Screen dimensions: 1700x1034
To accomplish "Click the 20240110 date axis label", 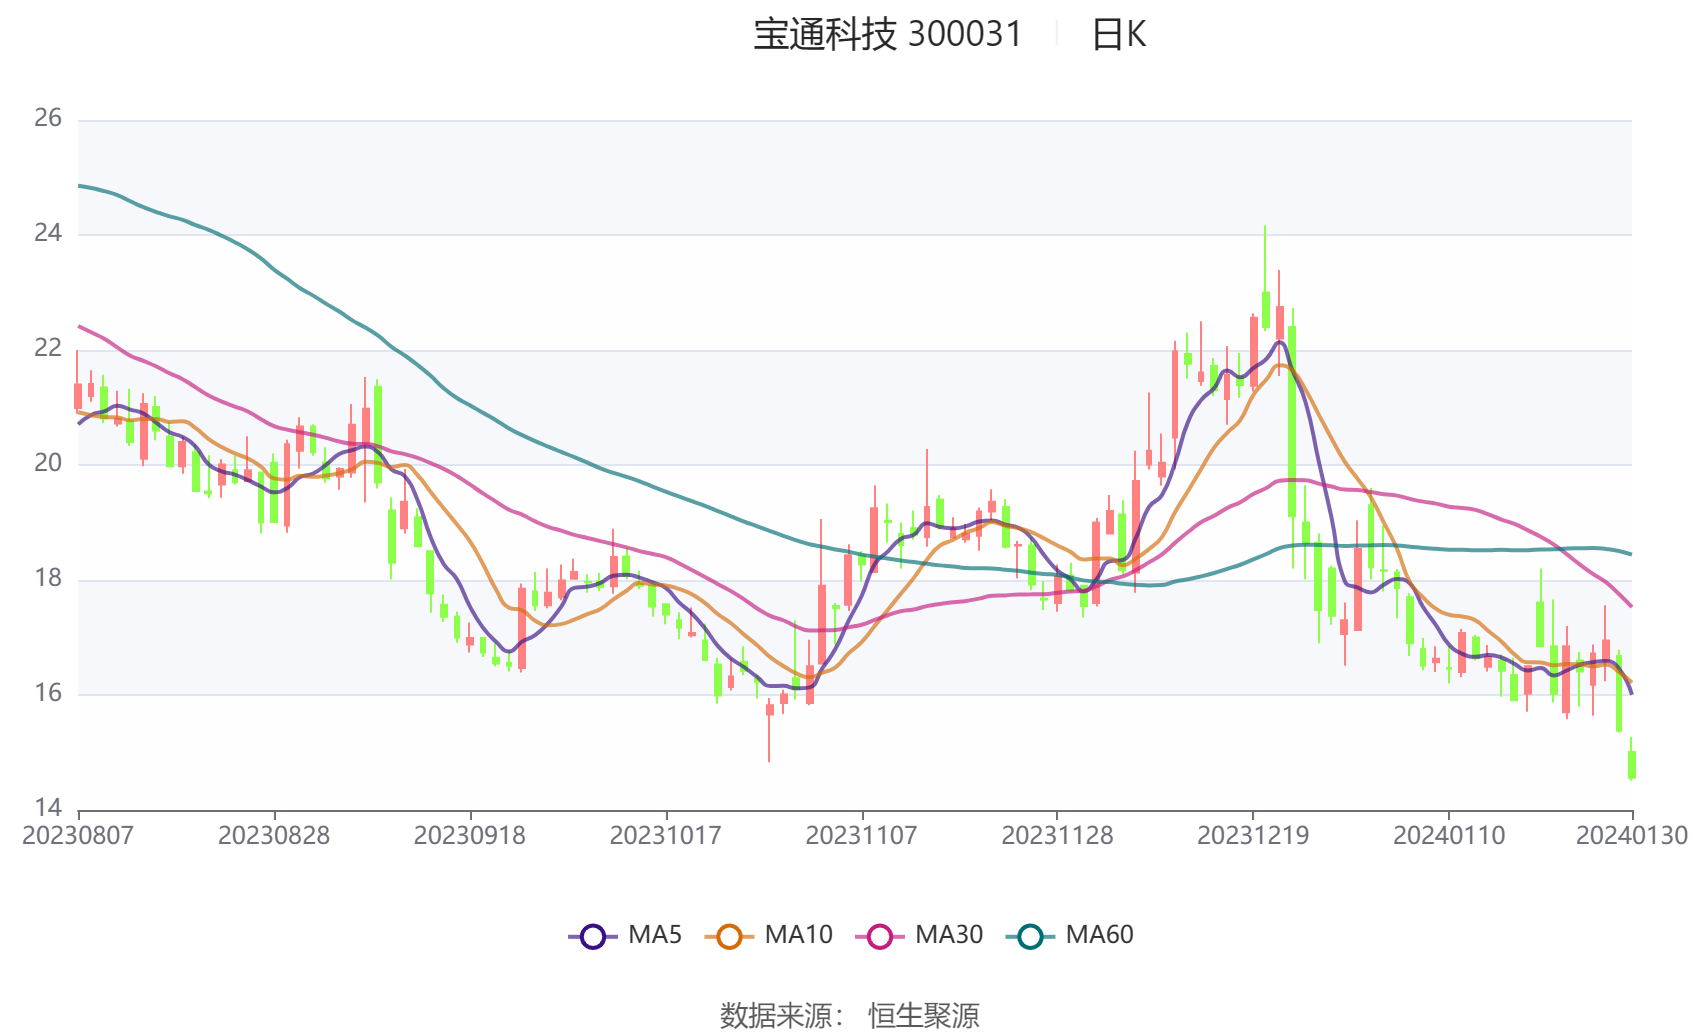I will [1449, 835].
